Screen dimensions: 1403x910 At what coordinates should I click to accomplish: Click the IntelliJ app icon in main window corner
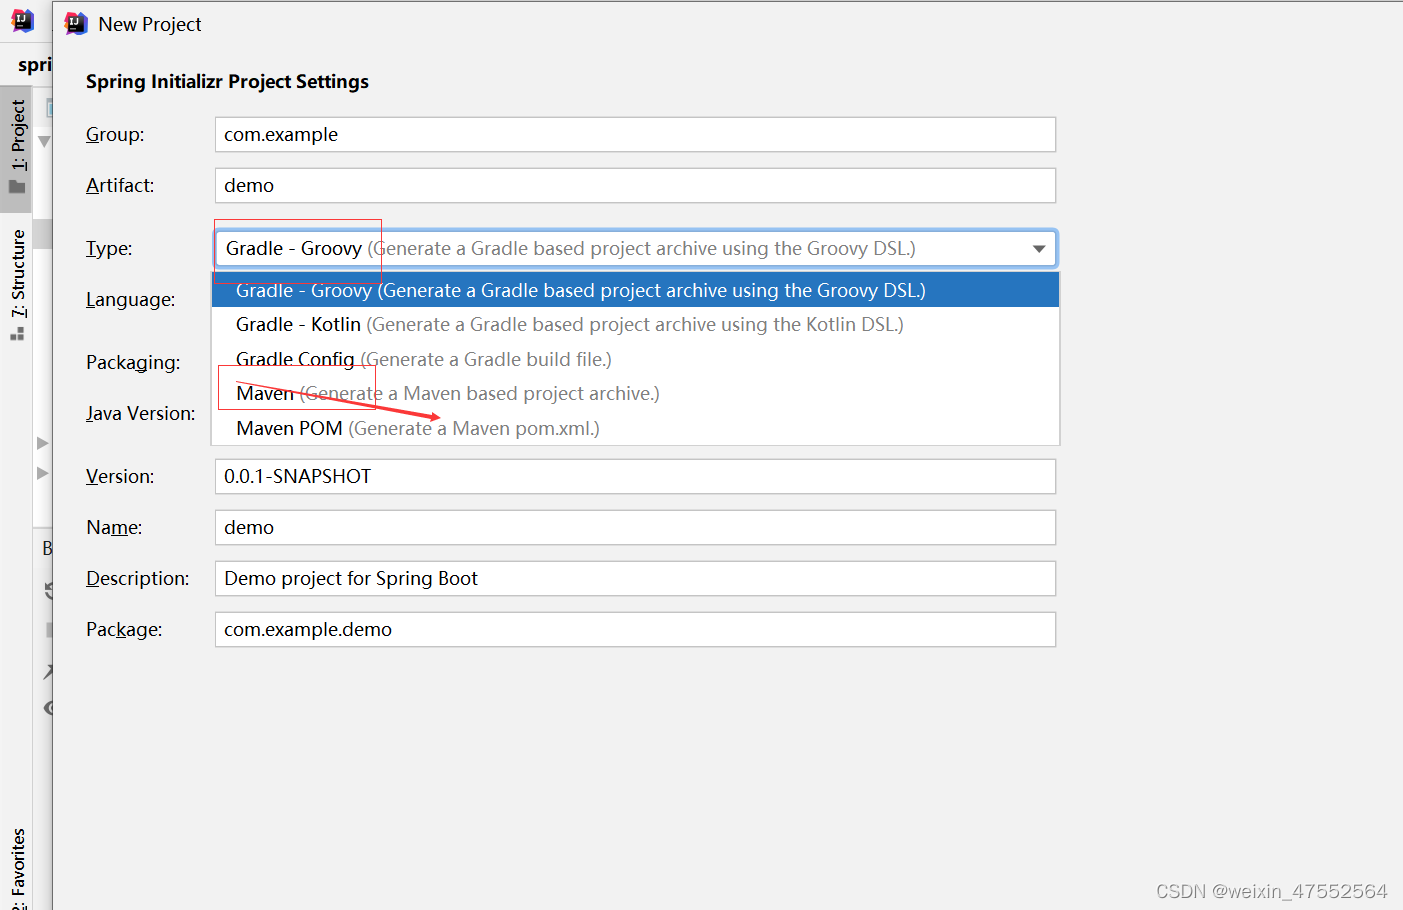22,20
